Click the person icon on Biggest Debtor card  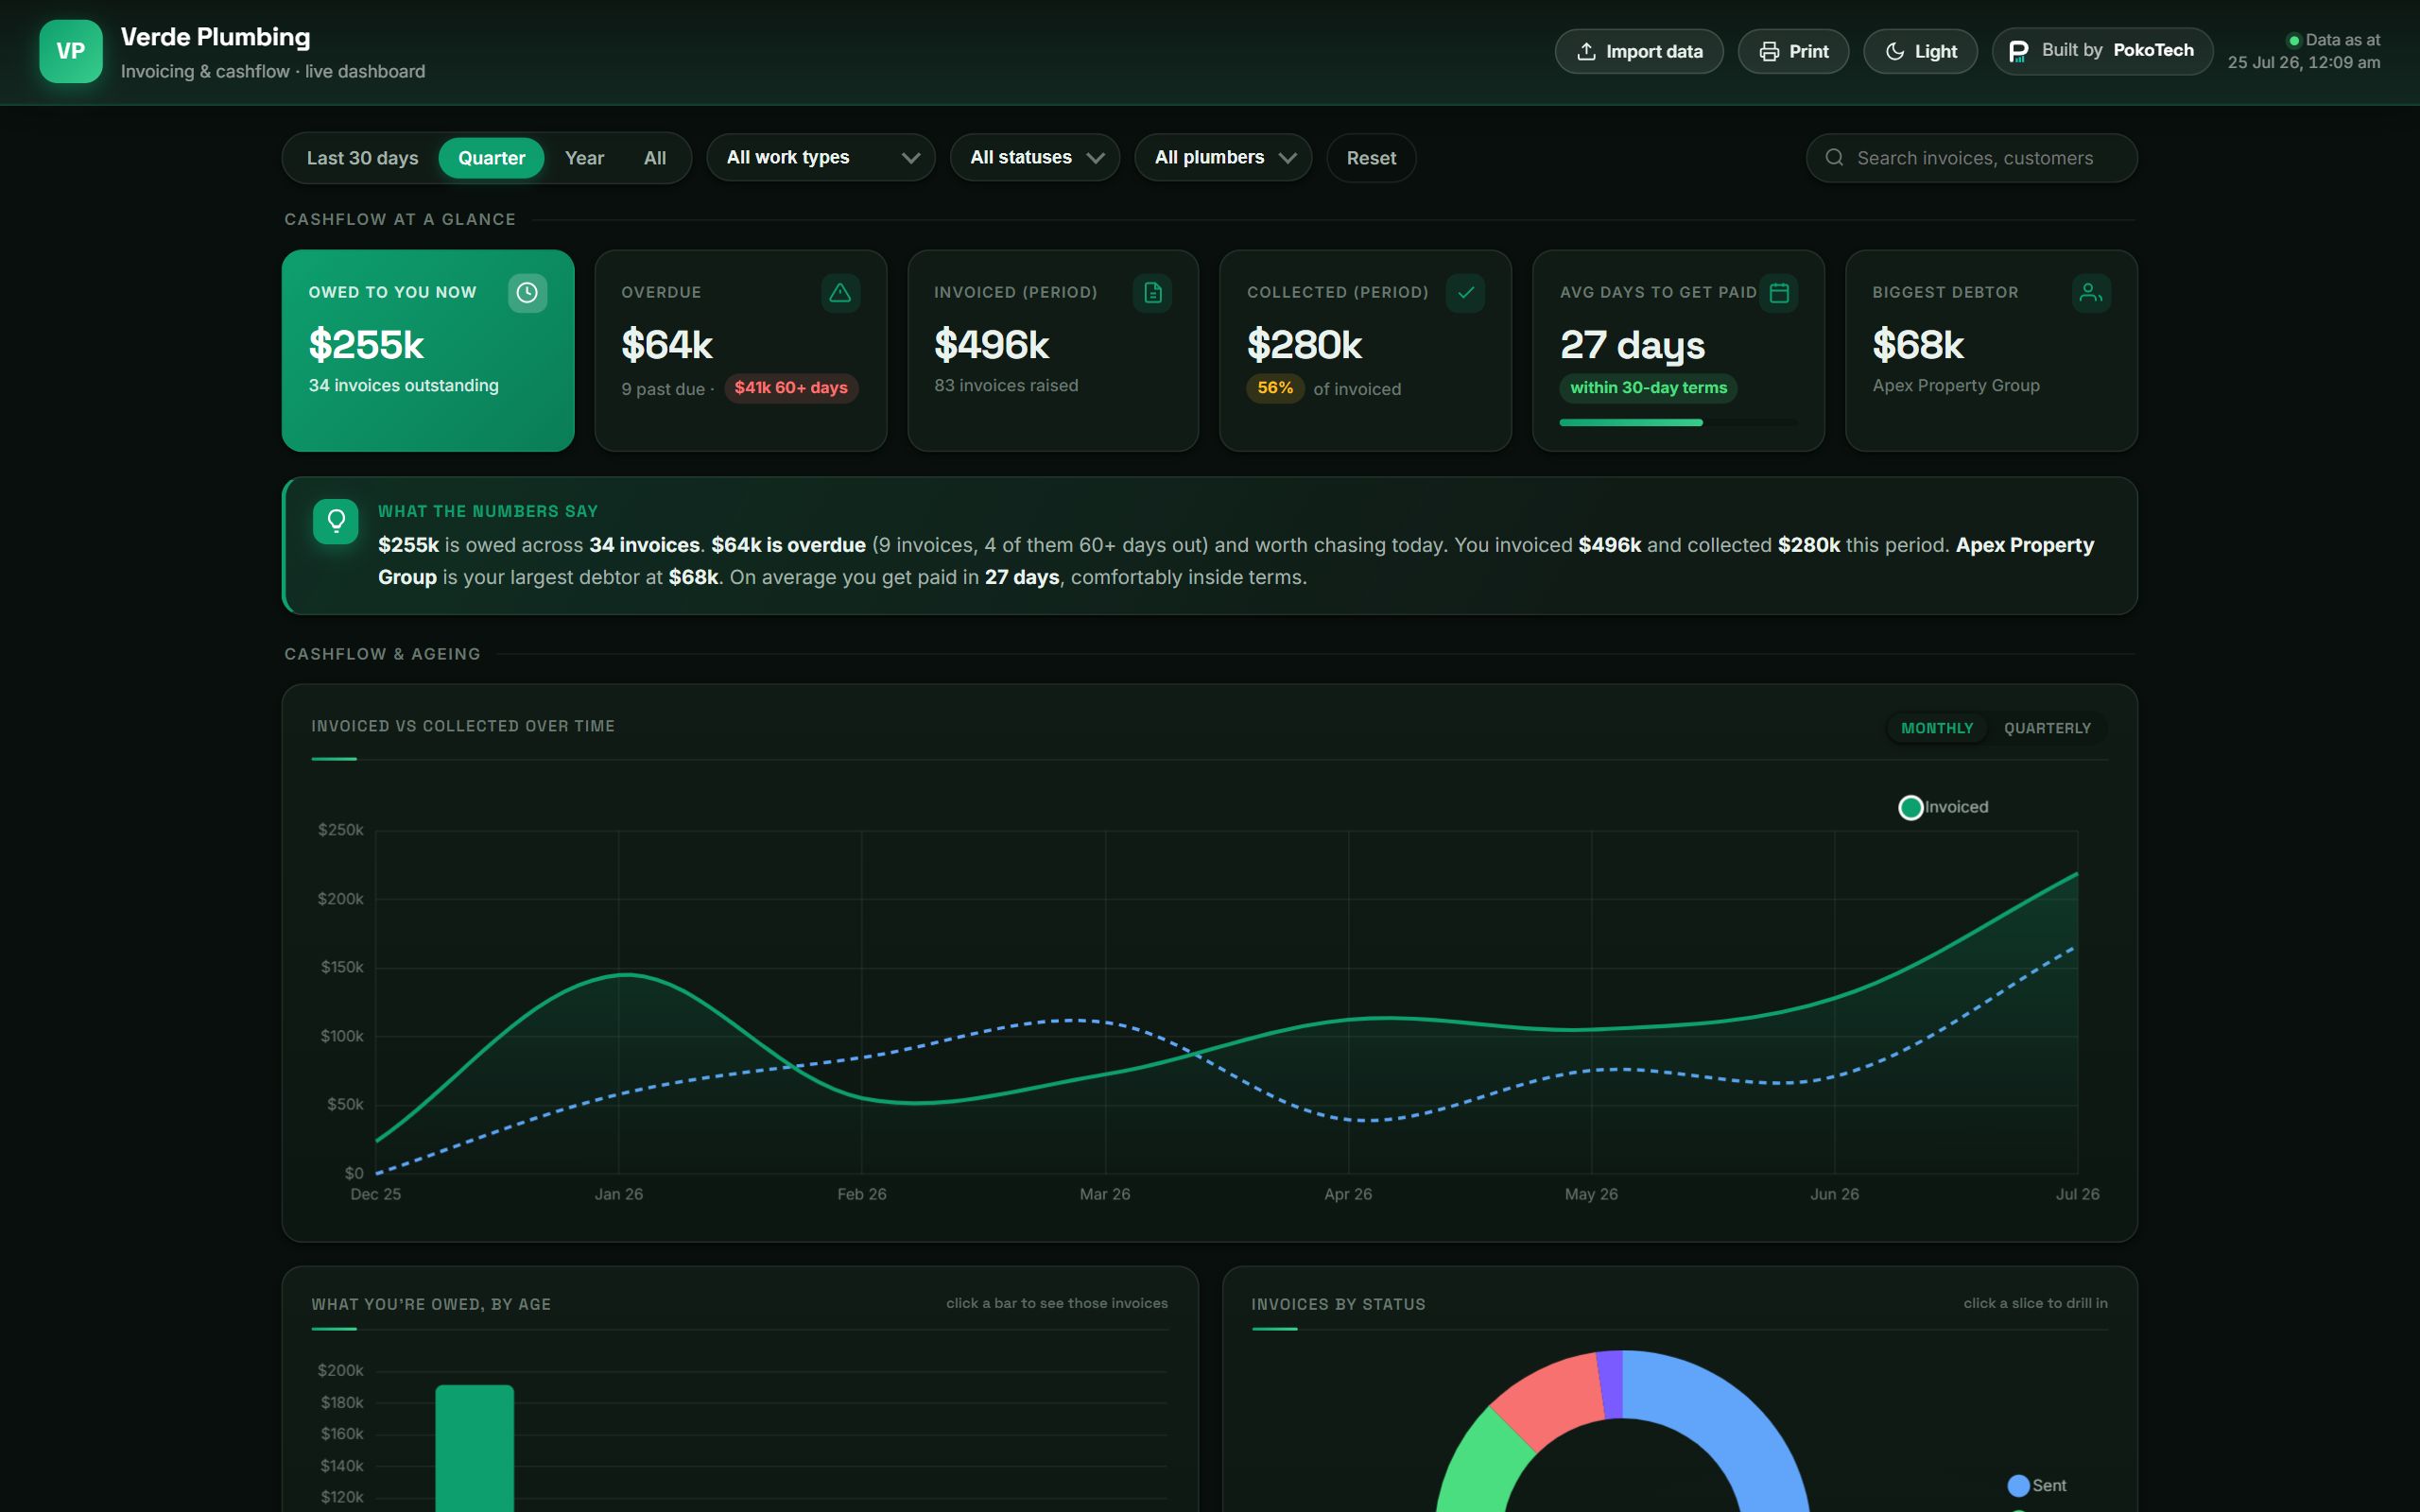click(2090, 292)
